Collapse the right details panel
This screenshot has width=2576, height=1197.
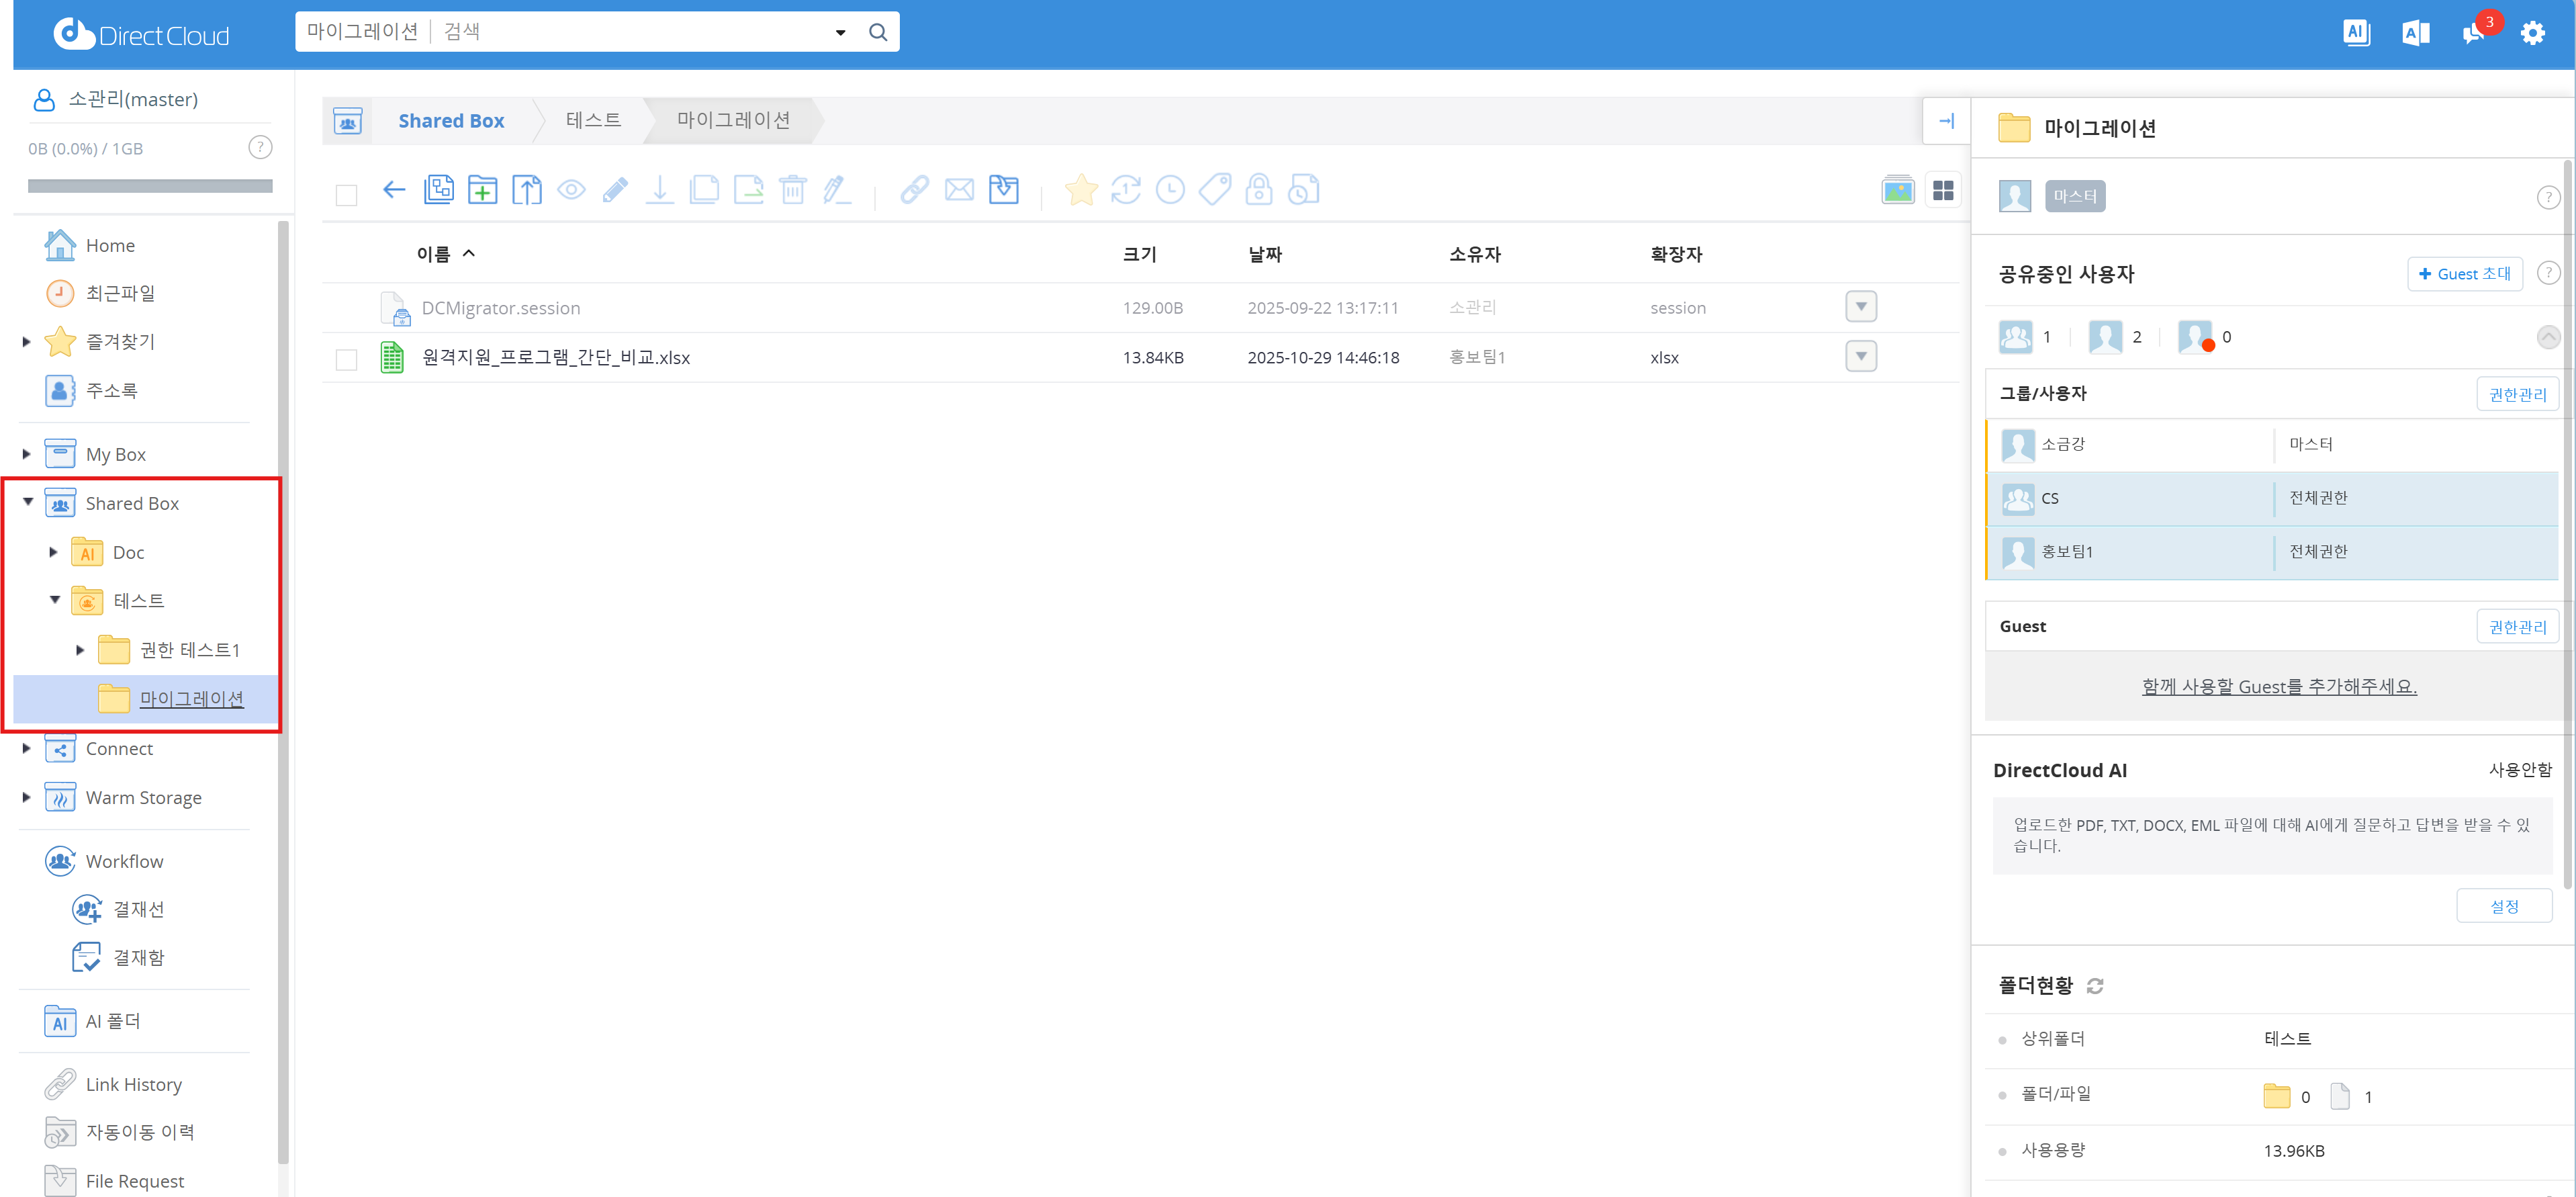[x=1946, y=121]
